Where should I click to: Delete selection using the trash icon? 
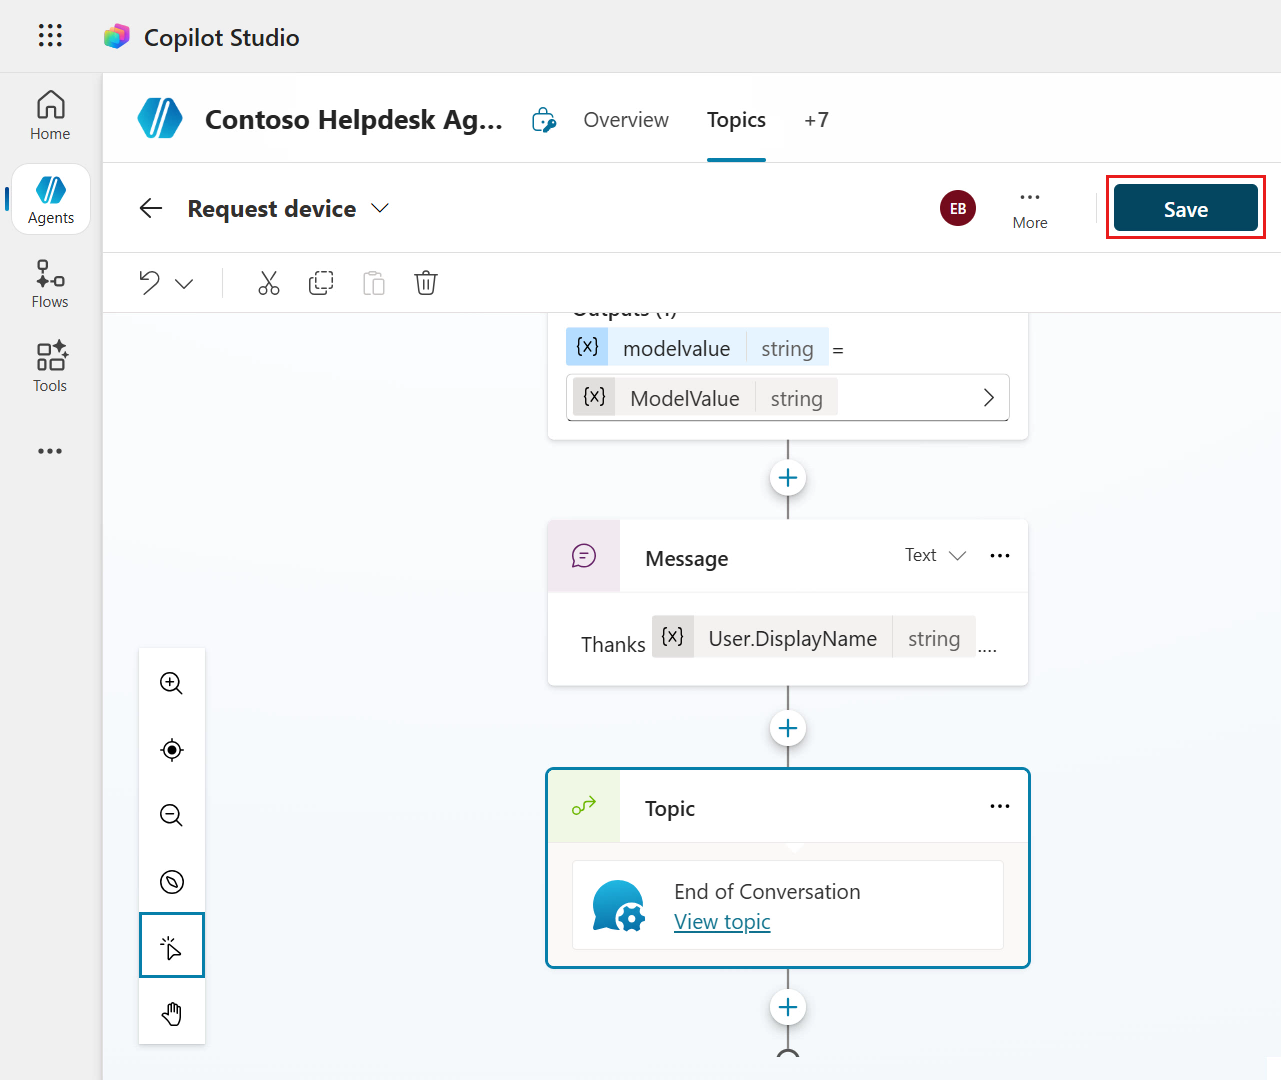coord(426,283)
